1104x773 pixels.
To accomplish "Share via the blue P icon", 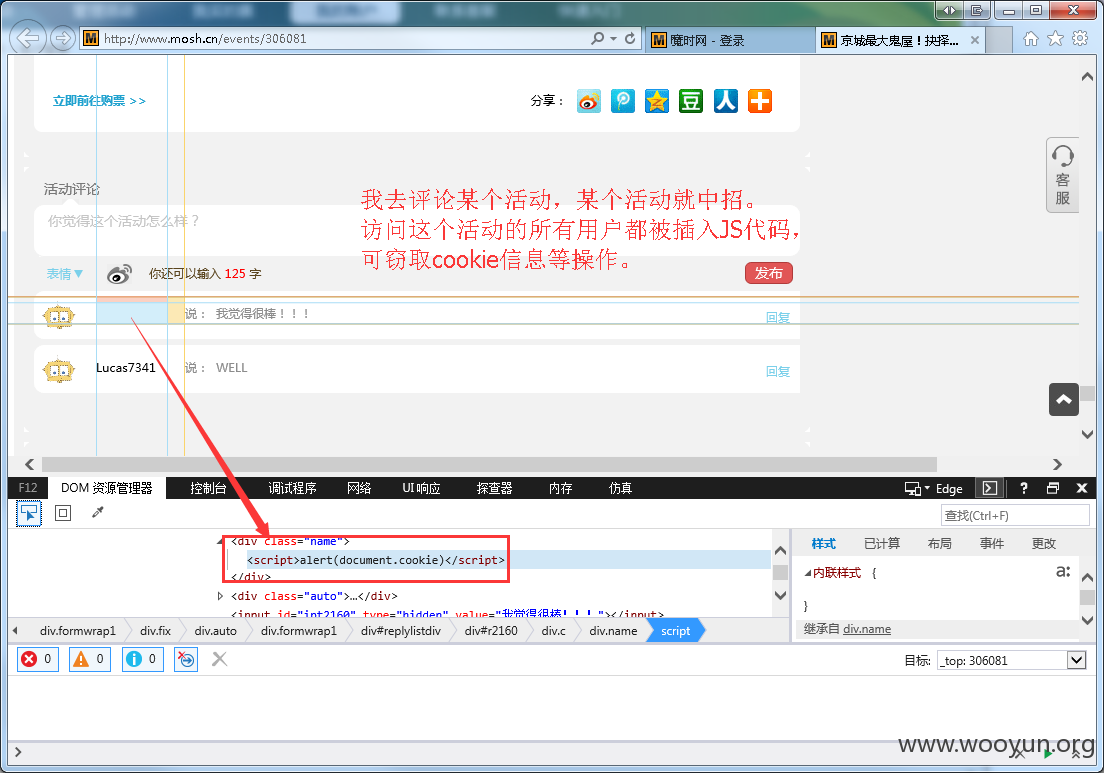I will (622, 101).
